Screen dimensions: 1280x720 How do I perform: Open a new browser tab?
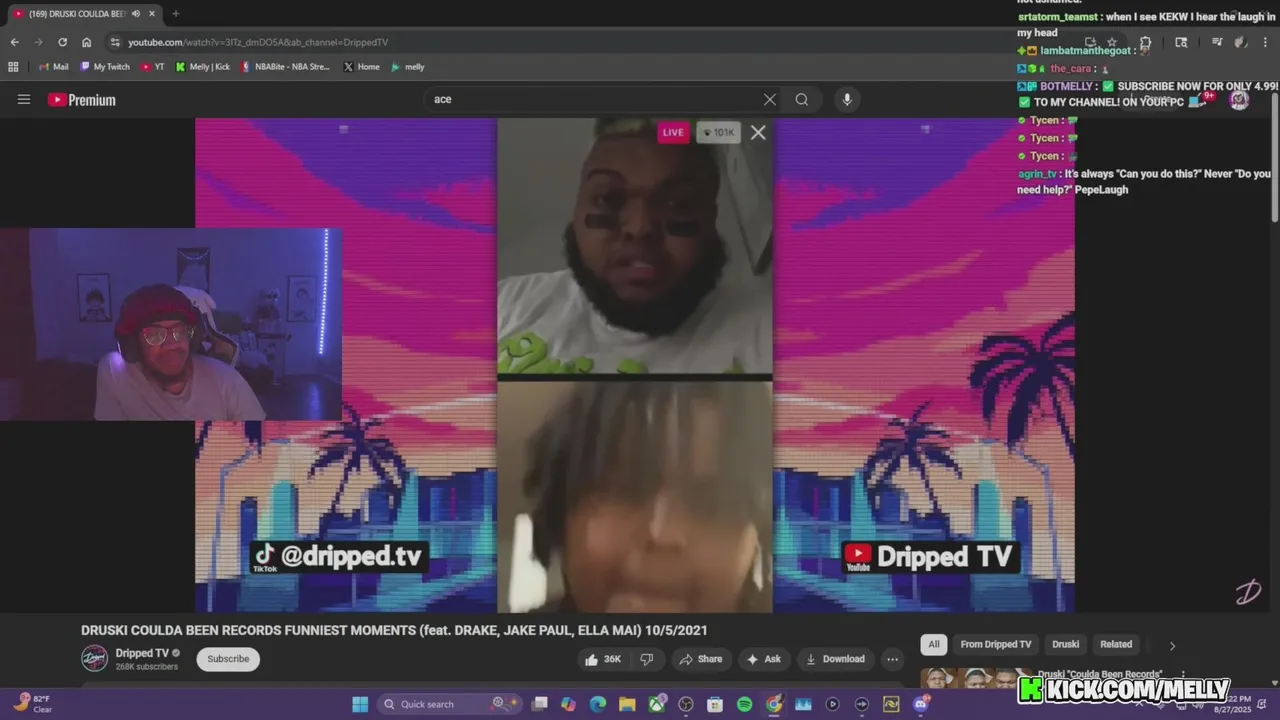176,14
